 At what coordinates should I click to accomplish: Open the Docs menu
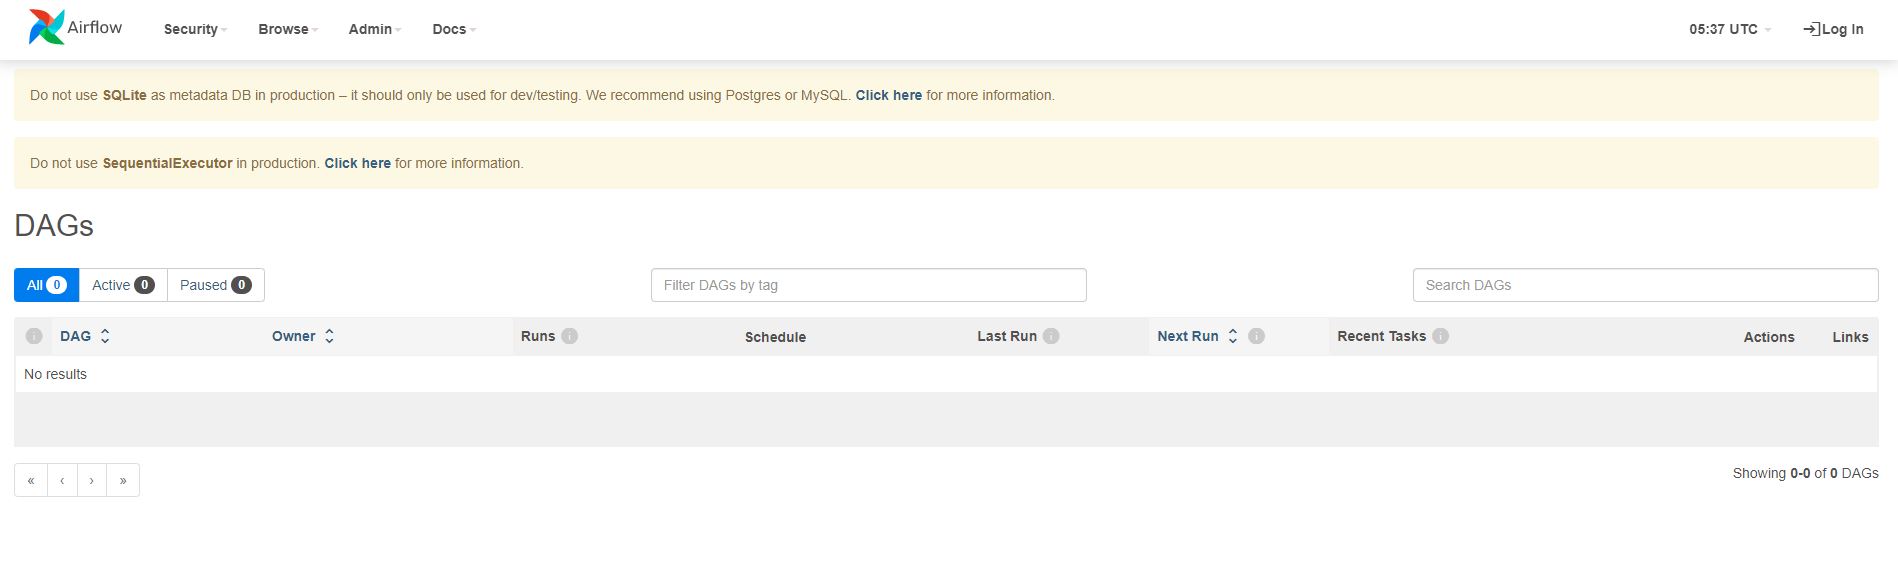[x=453, y=29]
